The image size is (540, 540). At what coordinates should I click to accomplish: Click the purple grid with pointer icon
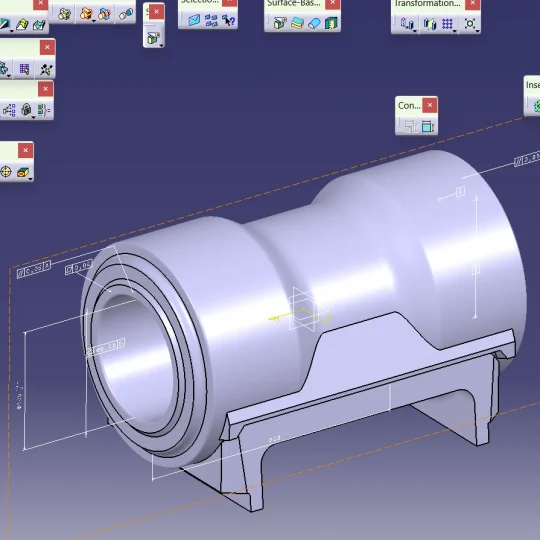[x=24, y=69]
